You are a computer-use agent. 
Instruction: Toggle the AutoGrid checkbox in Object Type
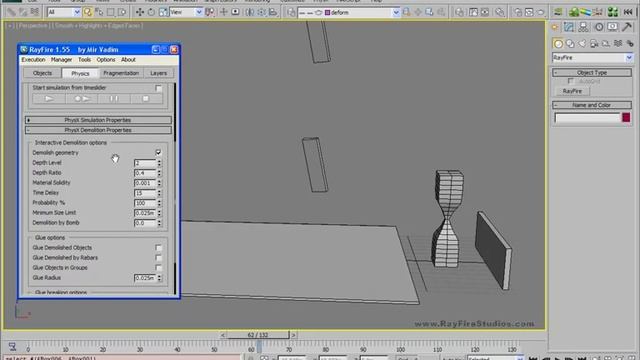[x=571, y=81]
